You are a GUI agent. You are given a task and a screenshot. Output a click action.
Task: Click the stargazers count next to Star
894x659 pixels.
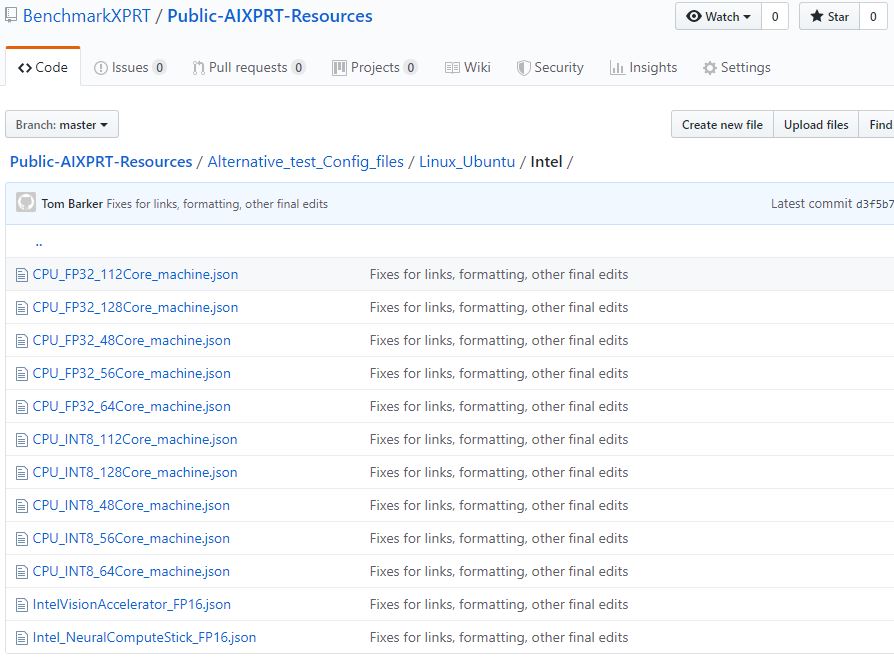pos(873,17)
